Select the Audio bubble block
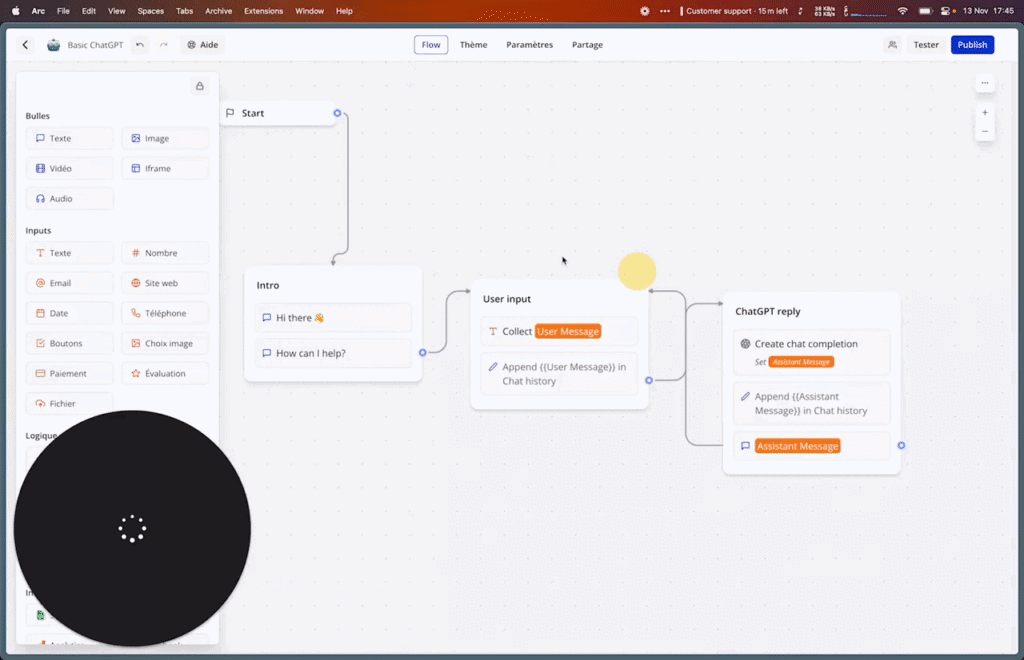The height and width of the screenshot is (660, 1024). [x=69, y=198]
